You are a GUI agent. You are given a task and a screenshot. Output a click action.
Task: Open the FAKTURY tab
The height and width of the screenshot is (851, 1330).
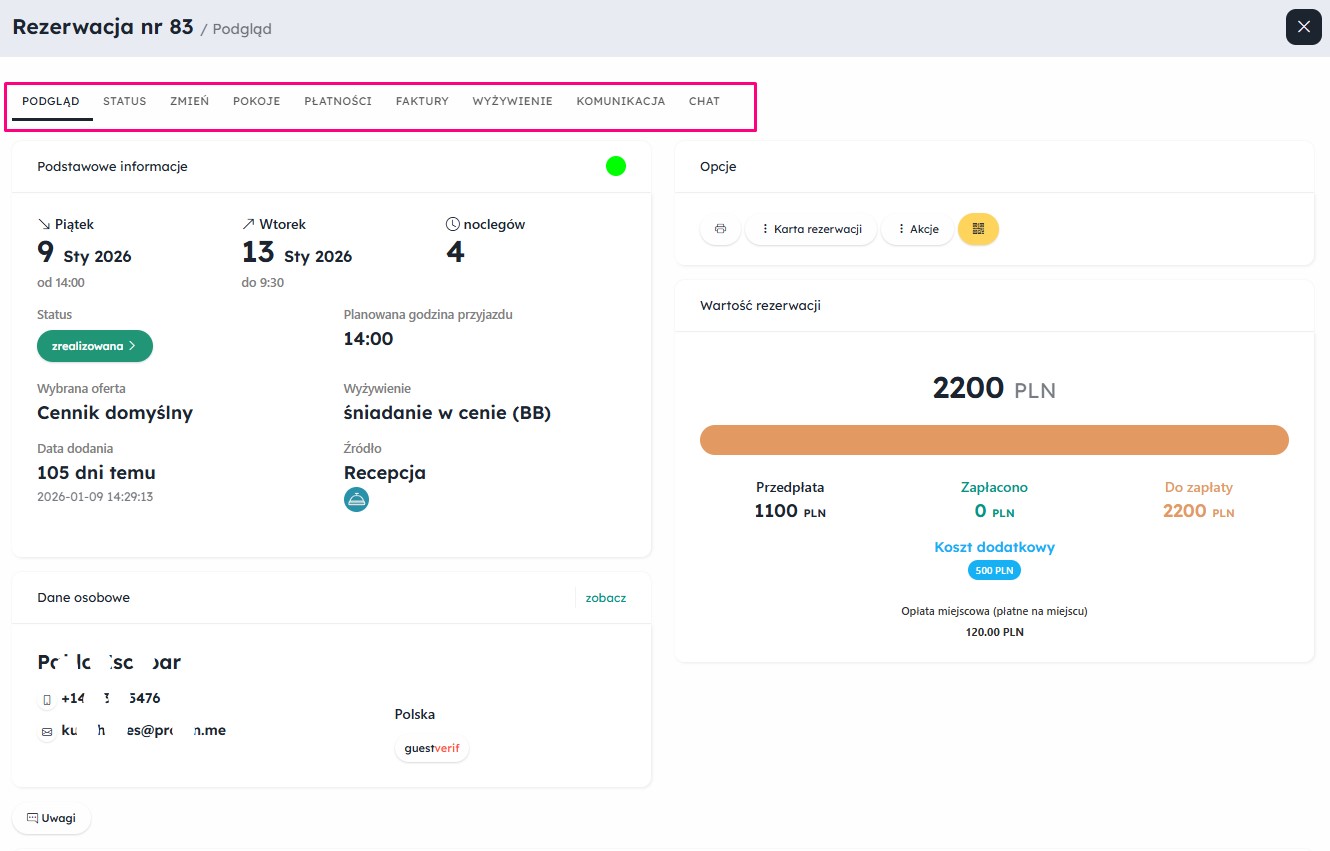coord(422,101)
